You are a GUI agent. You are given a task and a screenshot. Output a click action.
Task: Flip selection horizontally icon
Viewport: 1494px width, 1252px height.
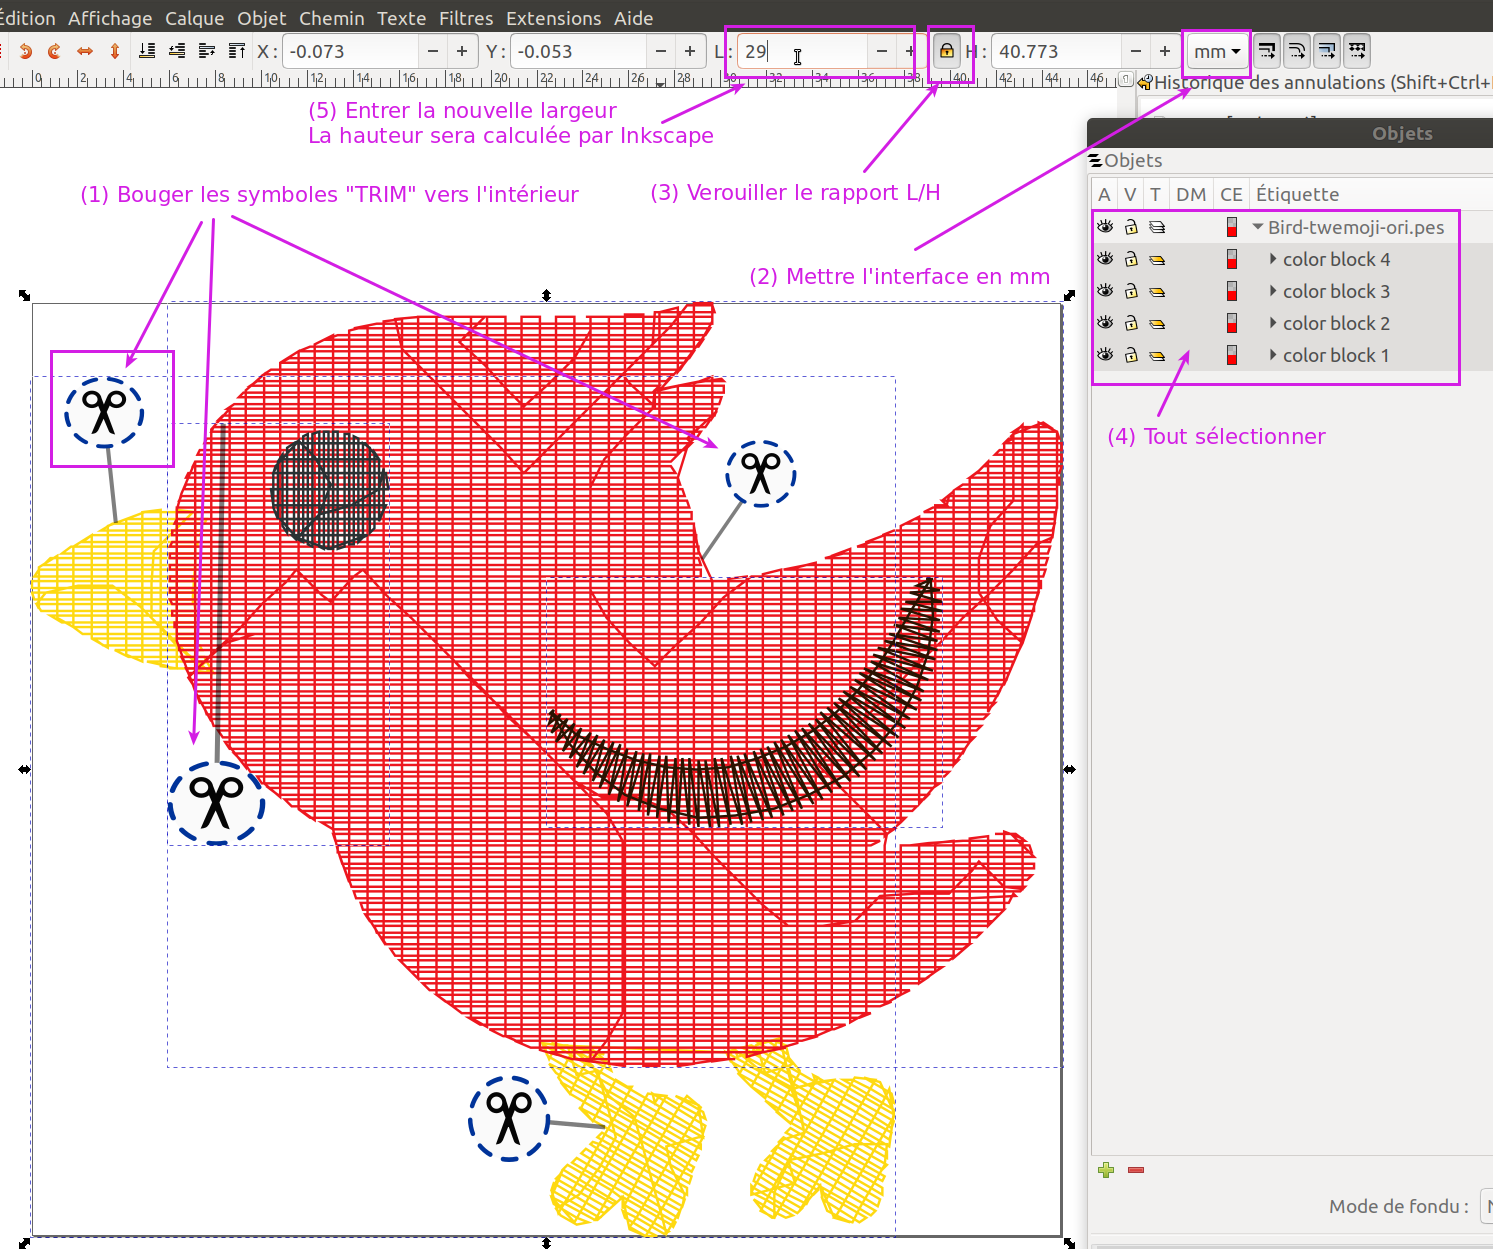click(85, 51)
